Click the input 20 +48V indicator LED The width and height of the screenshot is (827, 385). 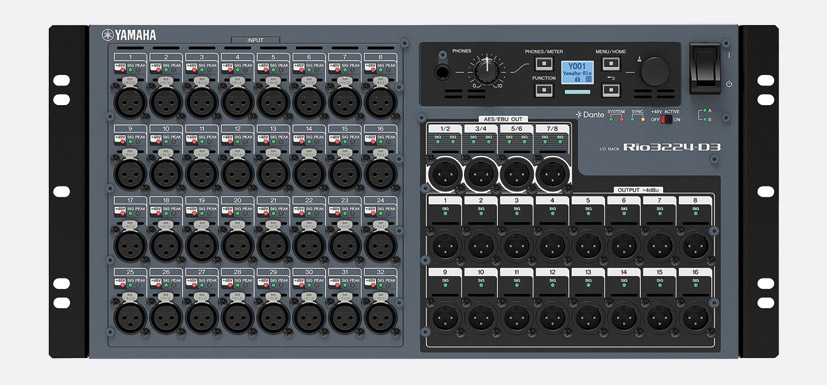230,213
